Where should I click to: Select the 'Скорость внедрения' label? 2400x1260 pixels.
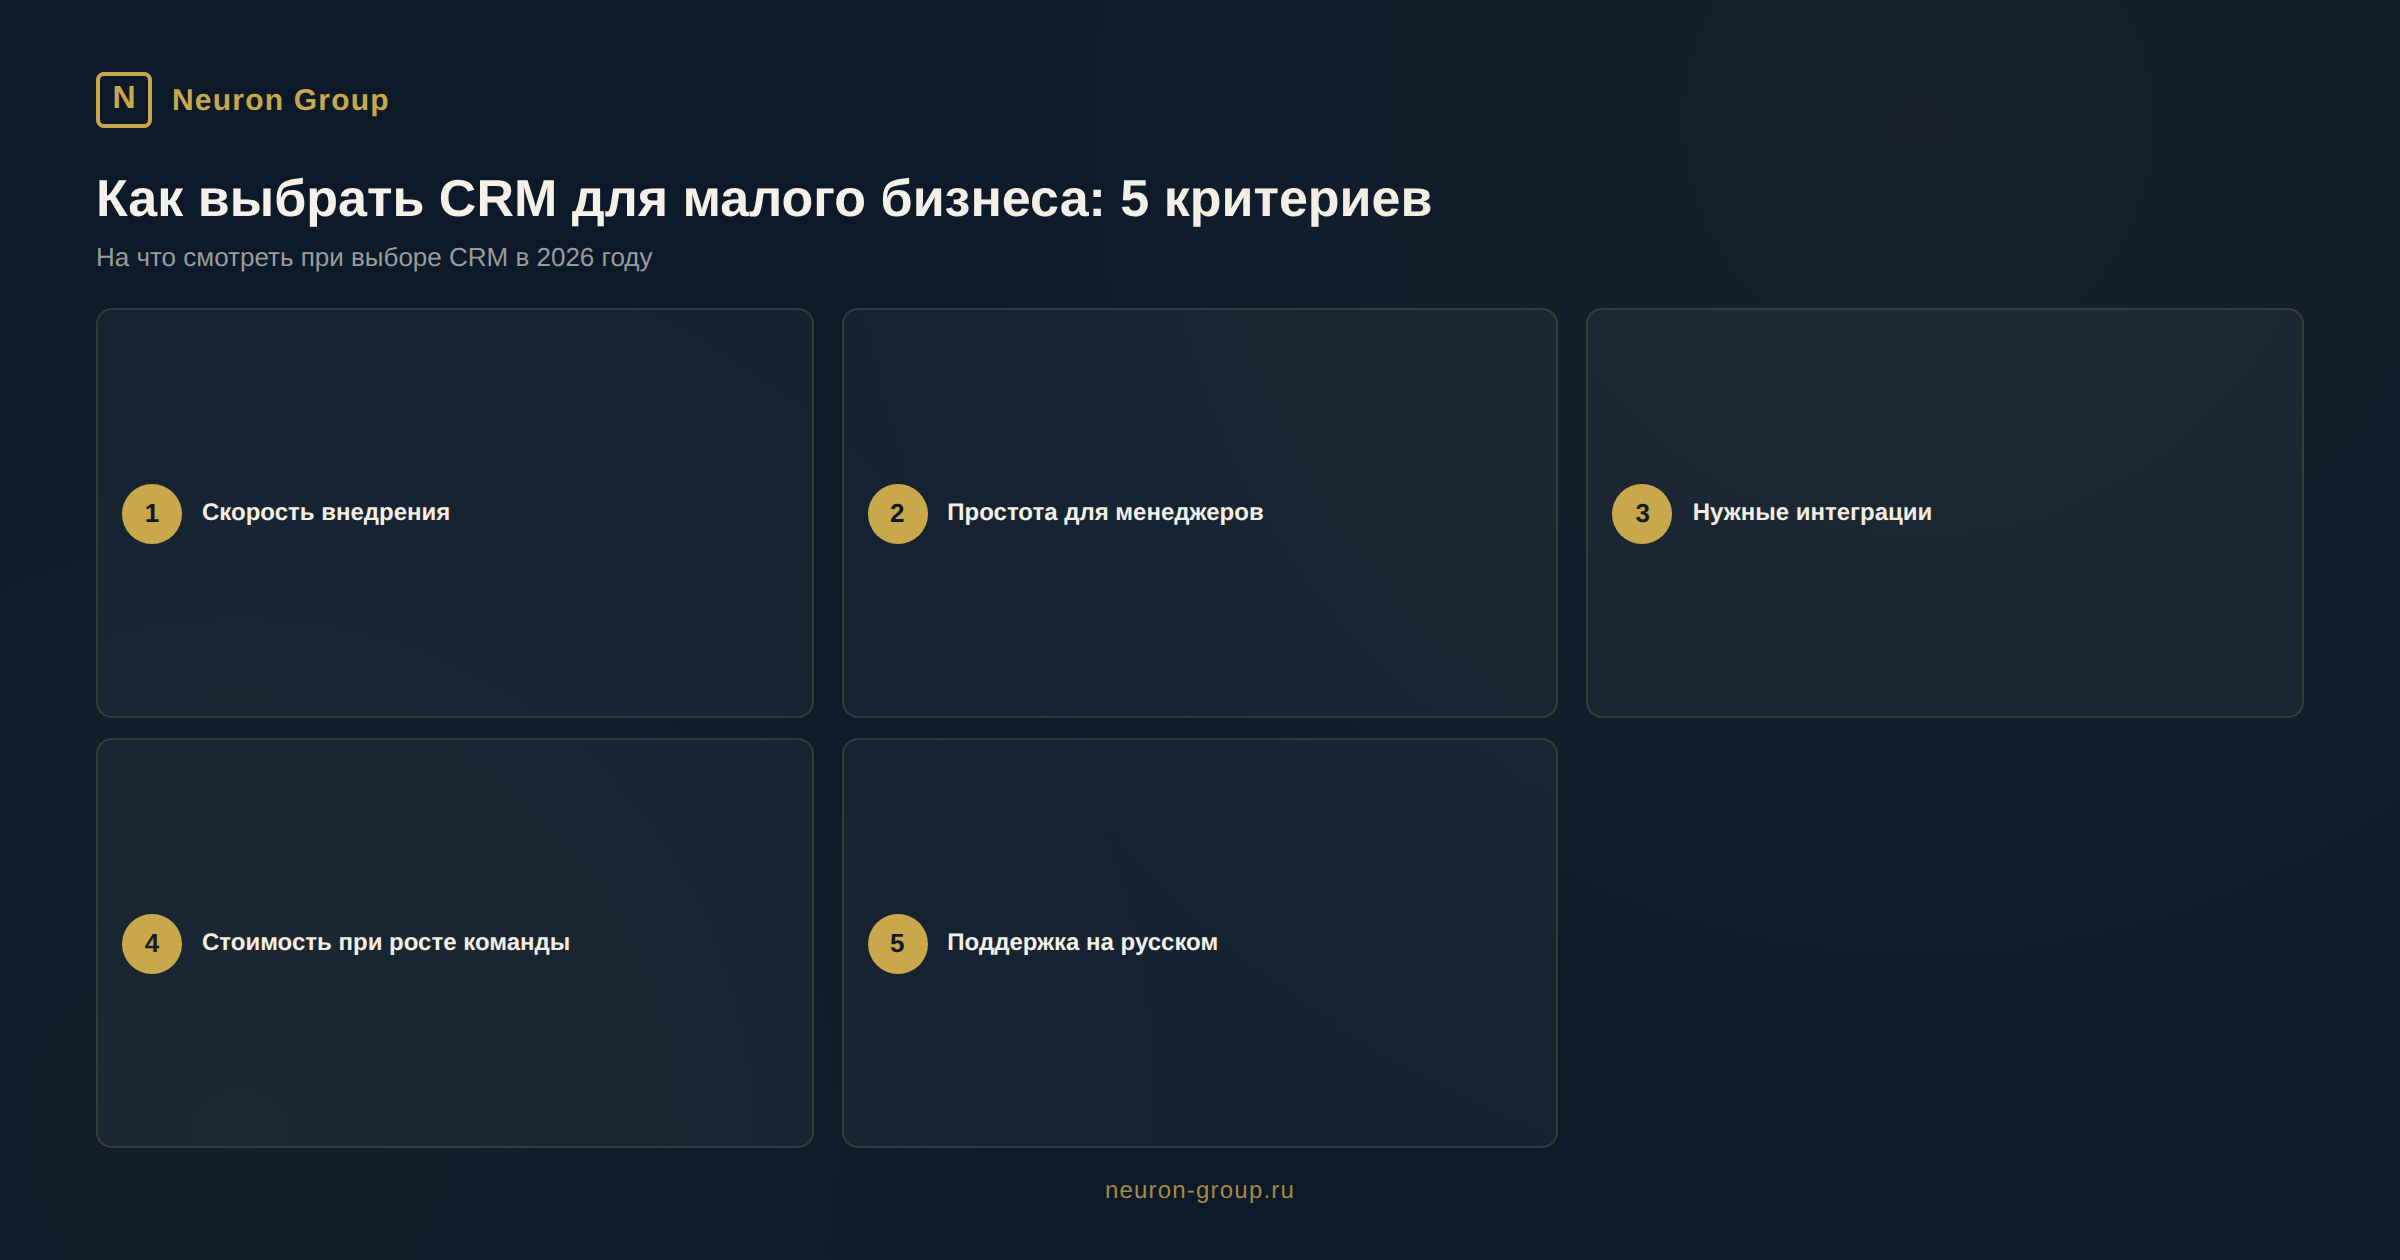(x=326, y=512)
